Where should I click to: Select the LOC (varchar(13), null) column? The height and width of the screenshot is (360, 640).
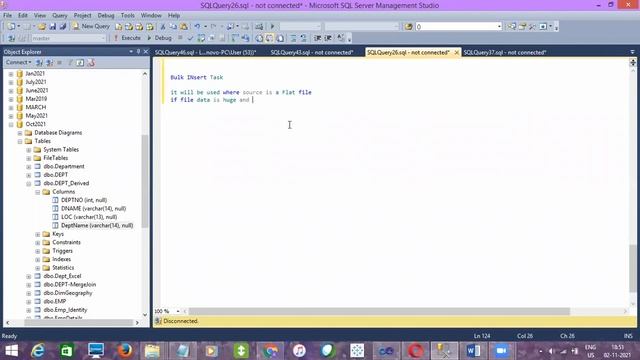89,217
